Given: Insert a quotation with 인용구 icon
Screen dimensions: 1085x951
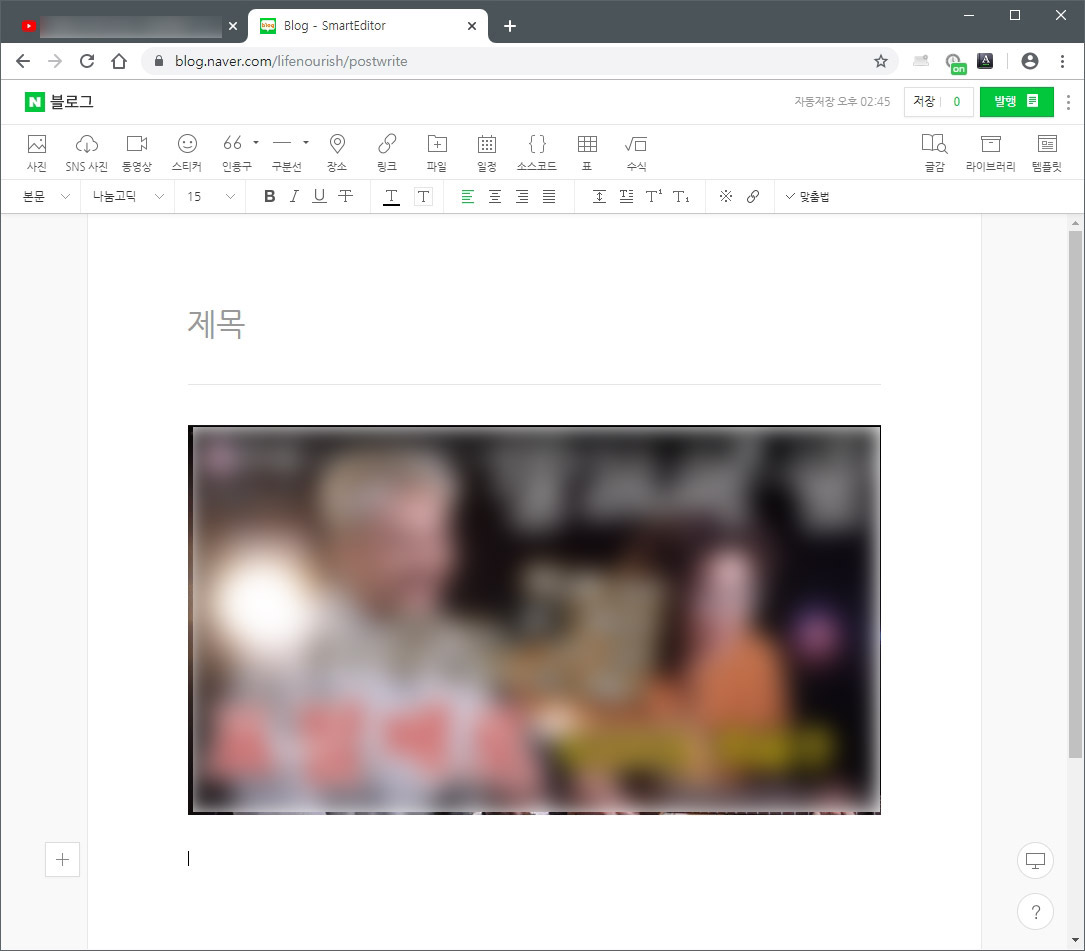Looking at the screenshot, I should [233, 152].
